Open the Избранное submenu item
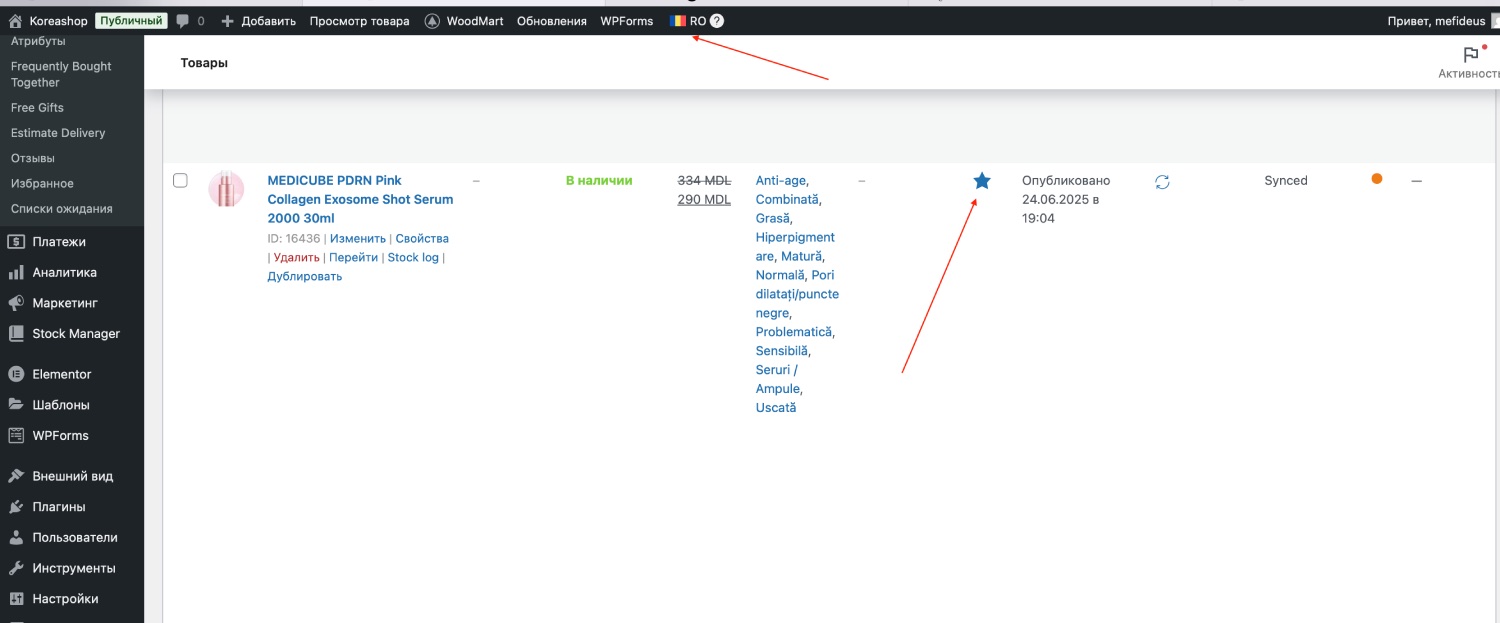The image size is (1500, 623). coord(42,184)
